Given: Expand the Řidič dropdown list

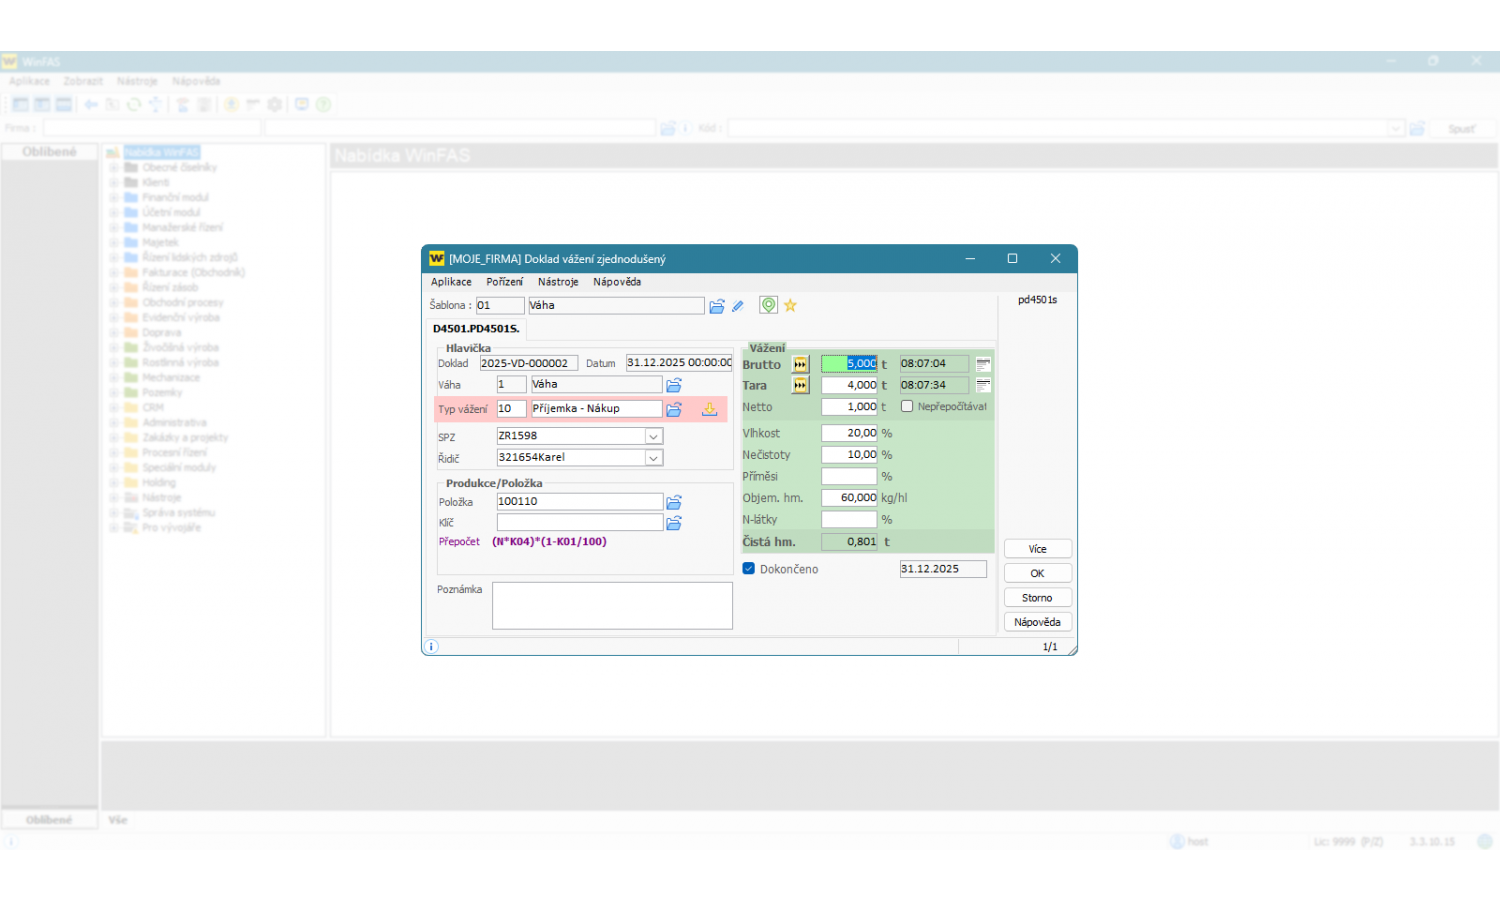Looking at the screenshot, I should 653,458.
